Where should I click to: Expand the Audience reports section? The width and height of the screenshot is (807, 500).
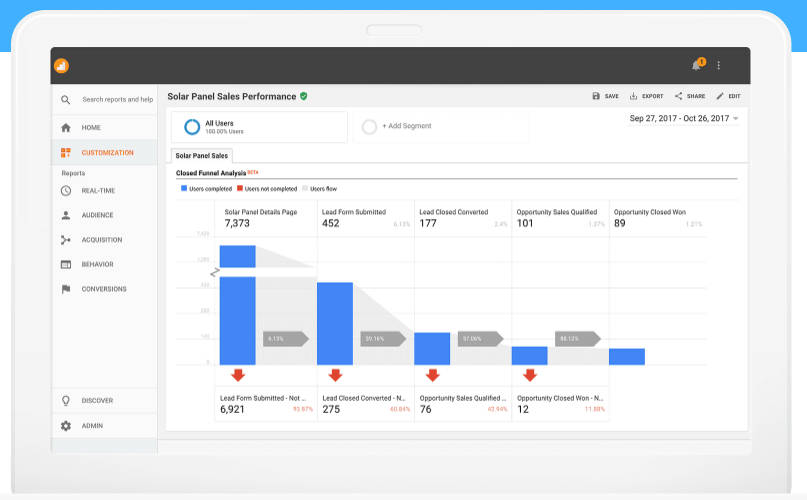click(97, 215)
